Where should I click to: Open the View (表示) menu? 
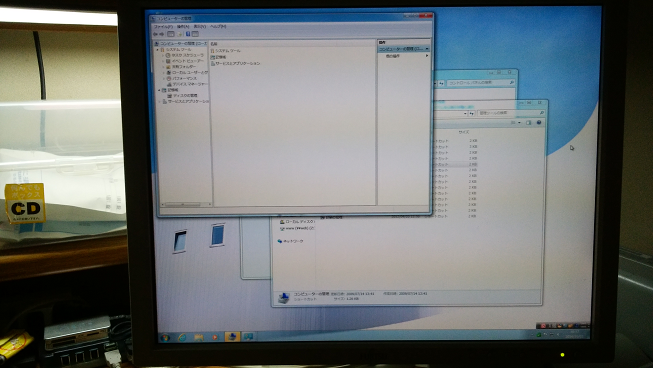199,27
